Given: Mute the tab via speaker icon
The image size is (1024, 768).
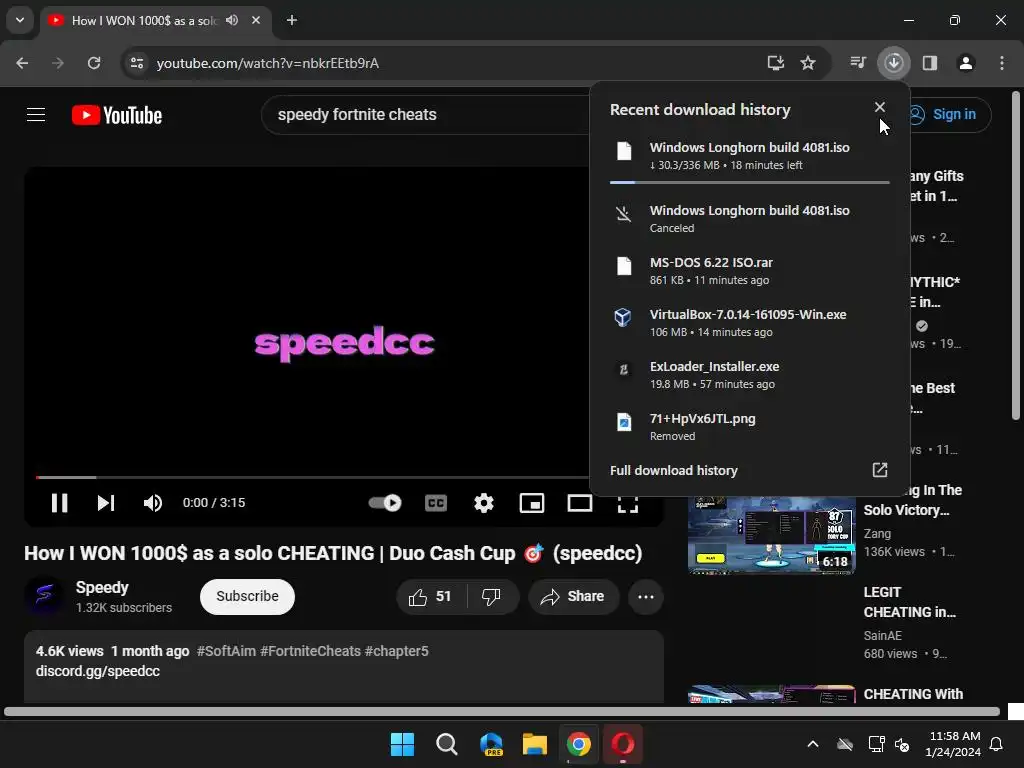Looking at the screenshot, I should [x=232, y=20].
